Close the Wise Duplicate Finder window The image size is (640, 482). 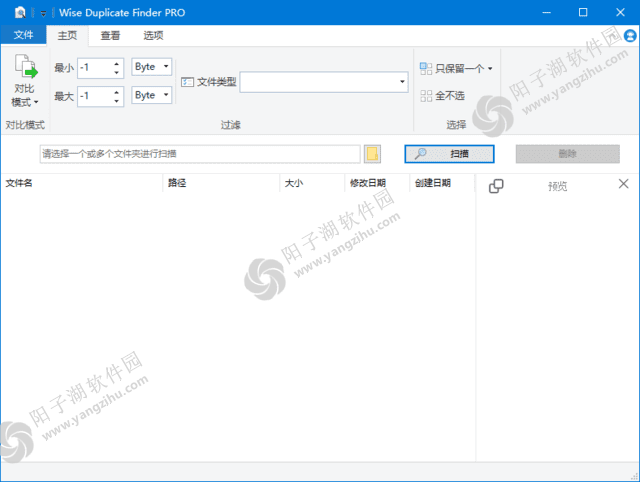[x=620, y=13]
